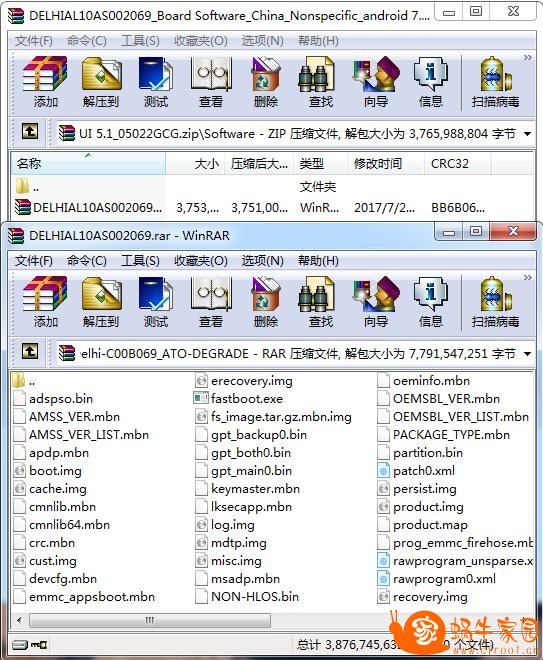Screen dimensions: 543x660
Task: Open 工具(S) menu in back window
Action: point(140,41)
